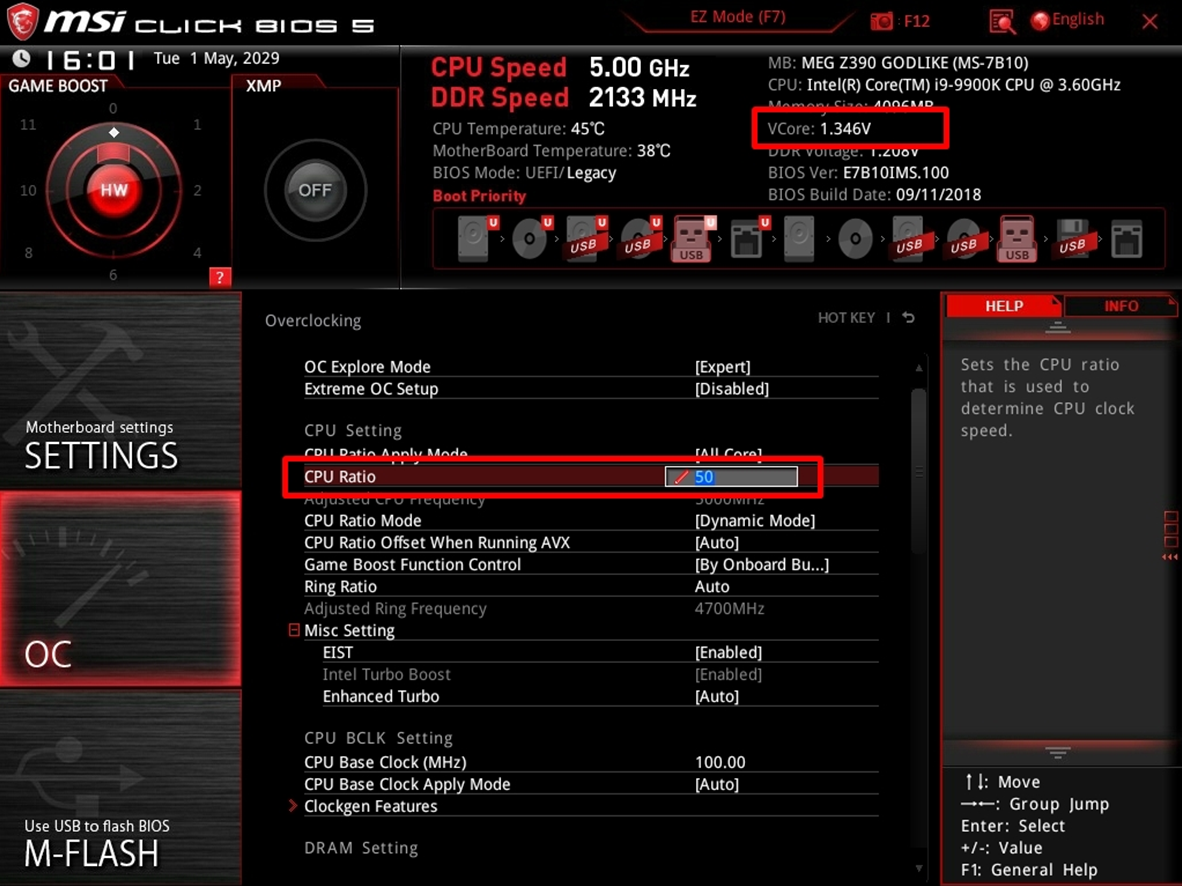Image resolution: width=1182 pixels, height=886 pixels.
Task: Click the red question mark help icon
Action: tap(219, 277)
